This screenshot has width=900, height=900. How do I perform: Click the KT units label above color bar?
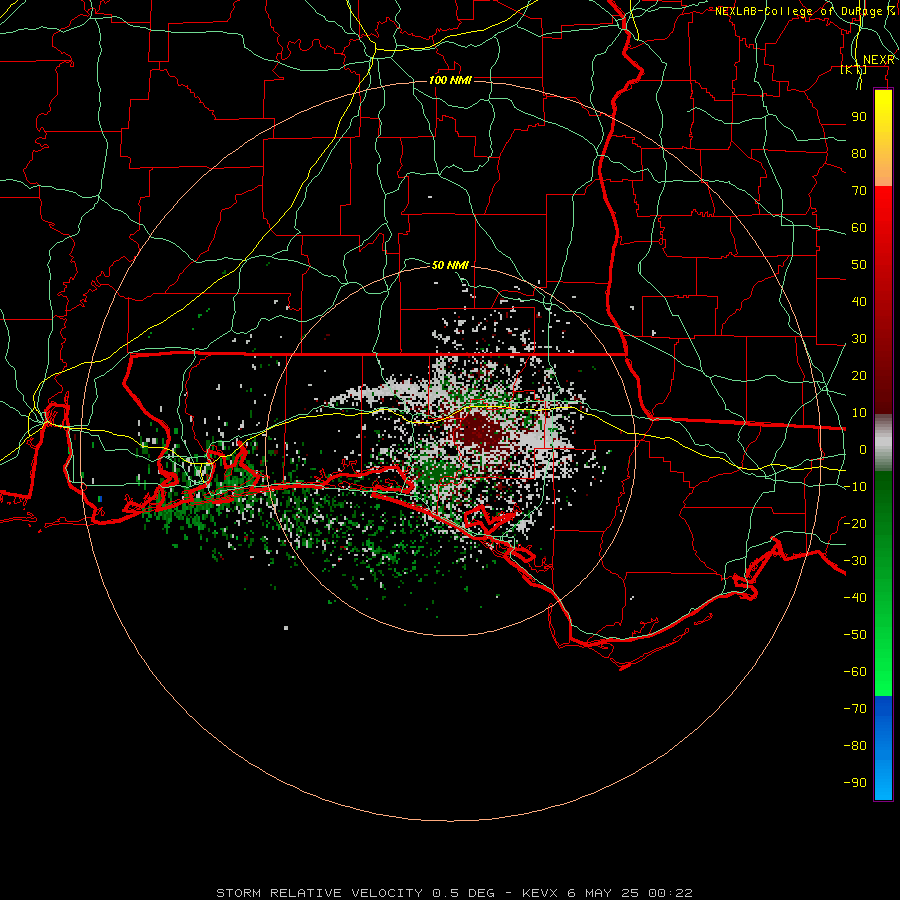click(x=854, y=70)
